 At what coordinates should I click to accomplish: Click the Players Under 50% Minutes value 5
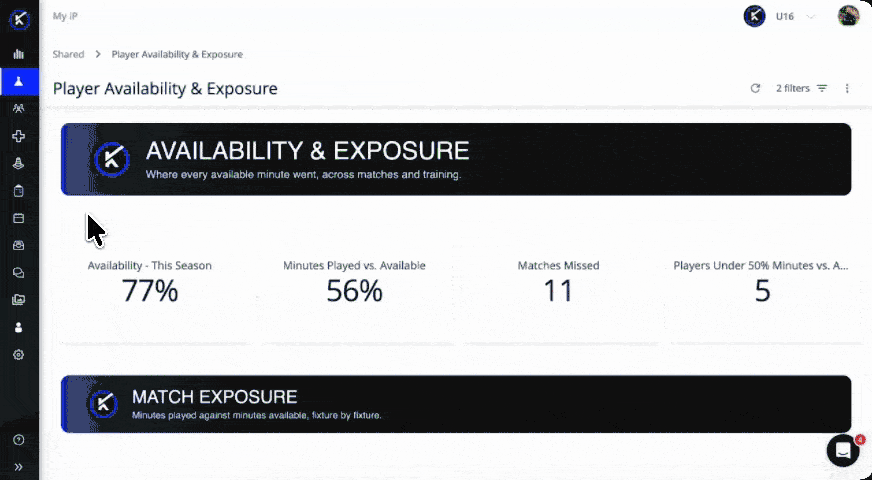(762, 290)
